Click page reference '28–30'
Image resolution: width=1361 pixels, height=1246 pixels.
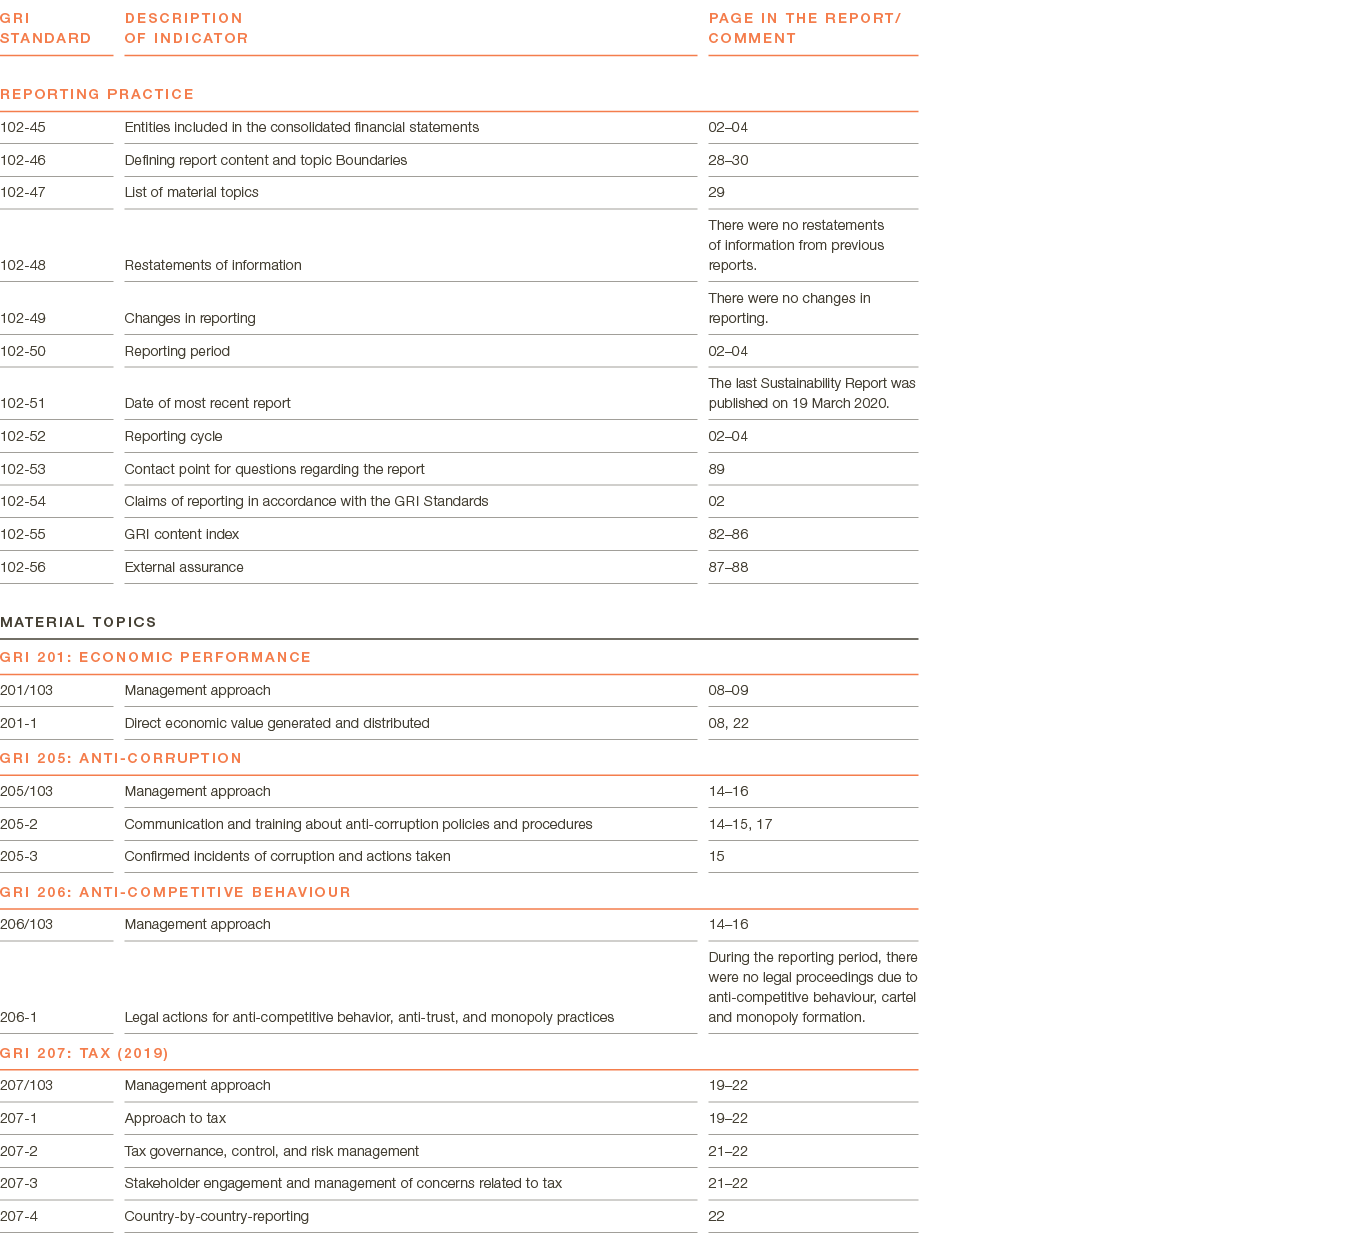[729, 160]
